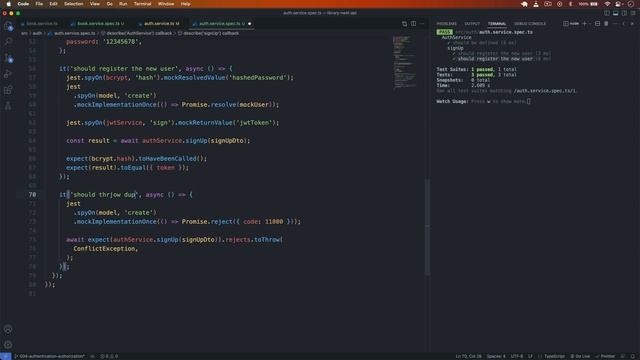This screenshot has width=640, height=360.
Task: Open the launch profile dropdown next to plus
Action: 590,24
